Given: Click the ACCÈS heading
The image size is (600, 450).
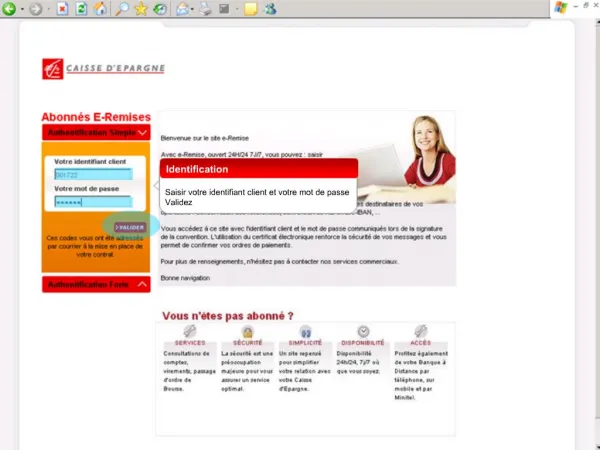Looking at the screenshot, I should [x=421, y=343].
